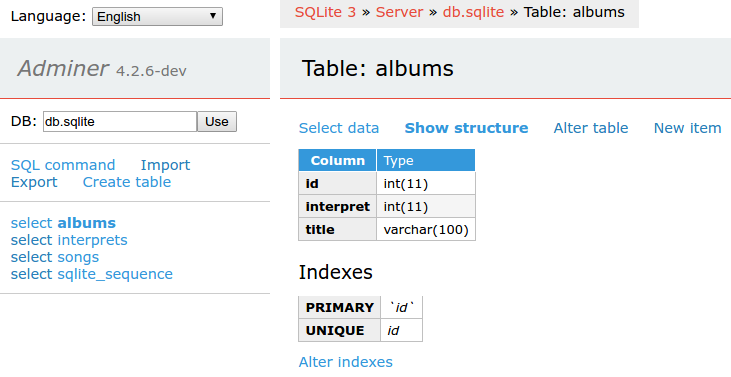This screenshot has width=731, height=377.
Task: Click db.sqlite breadcrumb link
Action: point(473,12)
